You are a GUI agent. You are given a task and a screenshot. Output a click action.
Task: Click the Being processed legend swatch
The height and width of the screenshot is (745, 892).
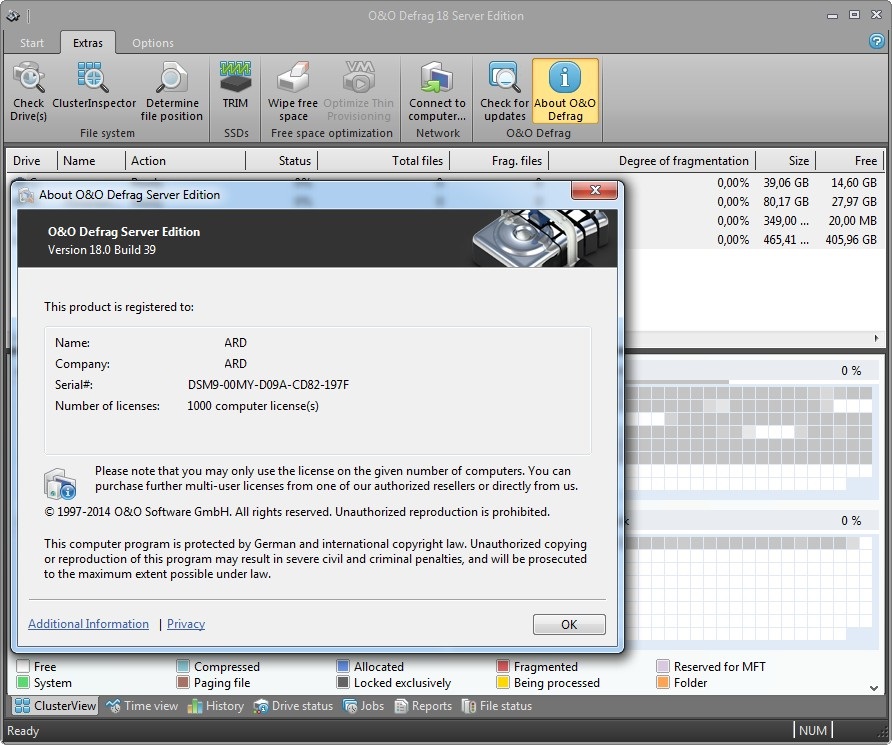[502, 682]
